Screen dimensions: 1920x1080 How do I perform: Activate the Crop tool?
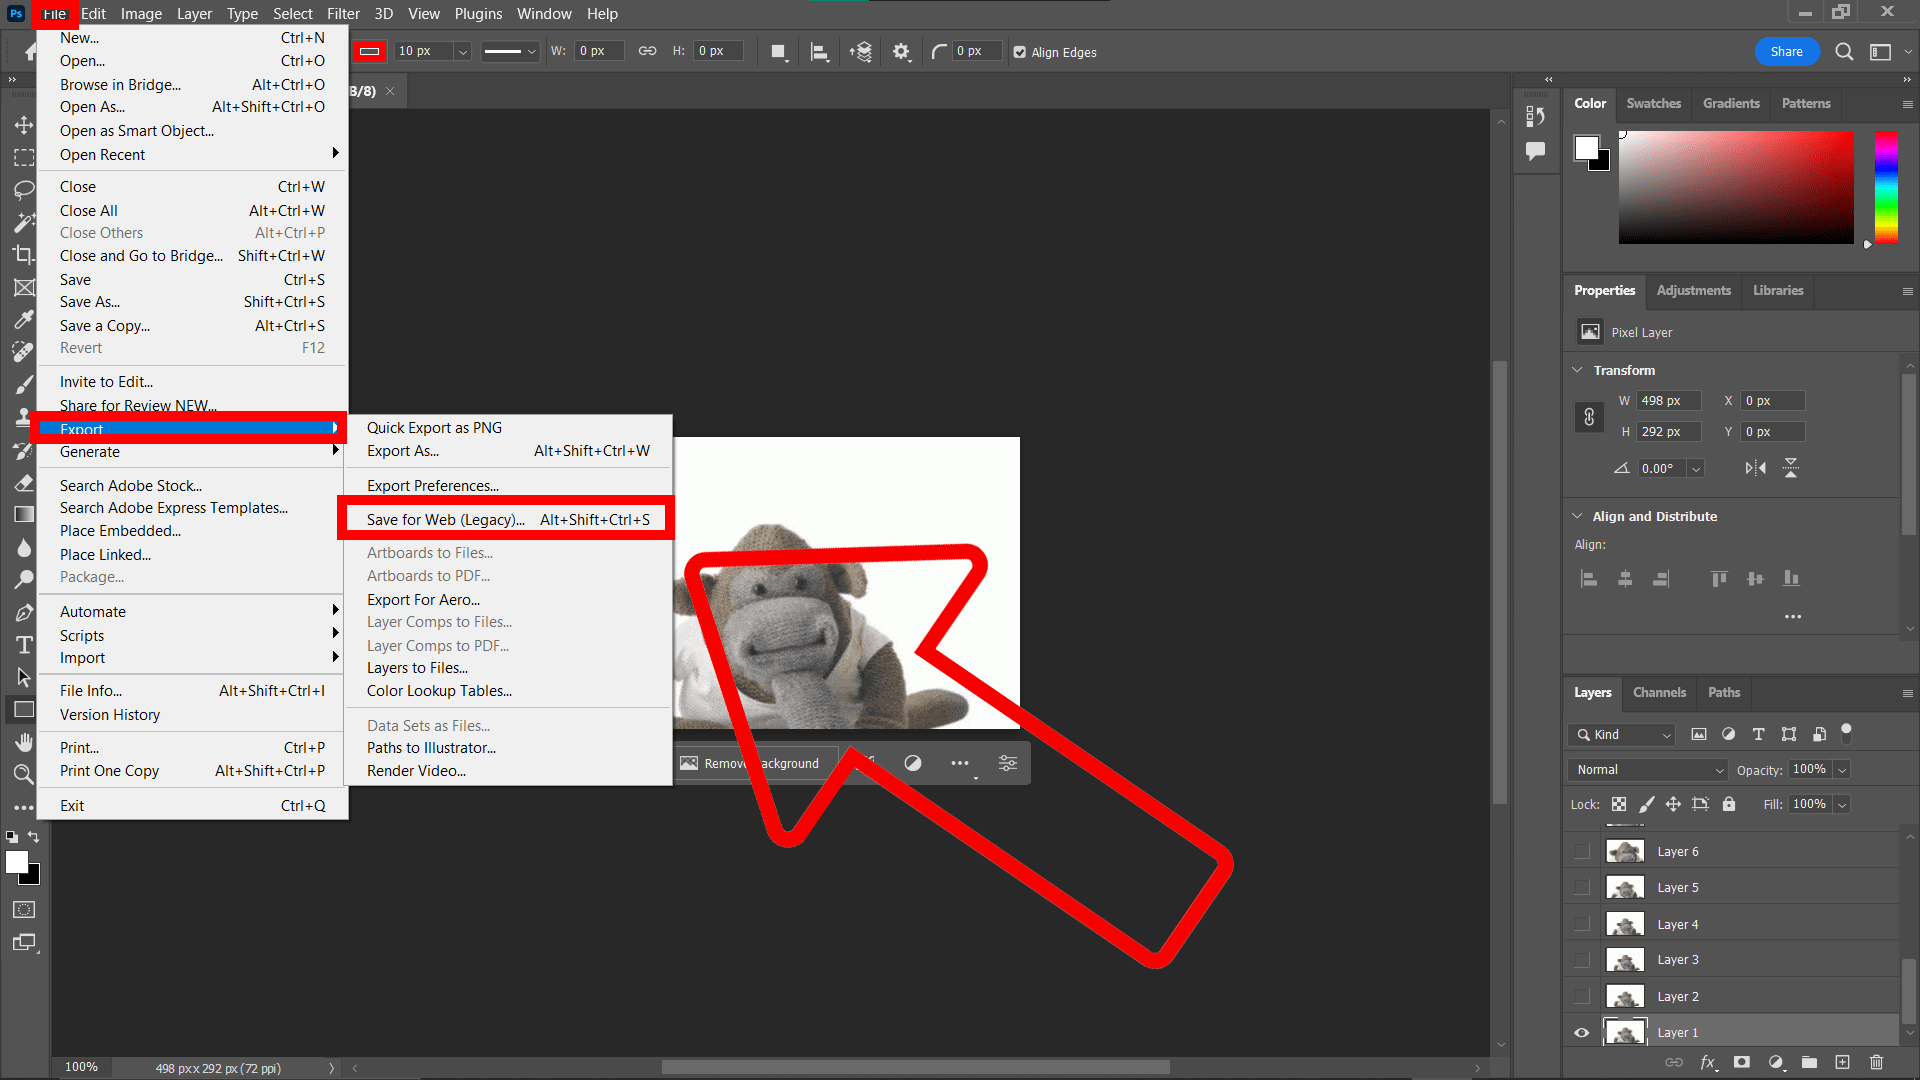(x=24, y=255)
